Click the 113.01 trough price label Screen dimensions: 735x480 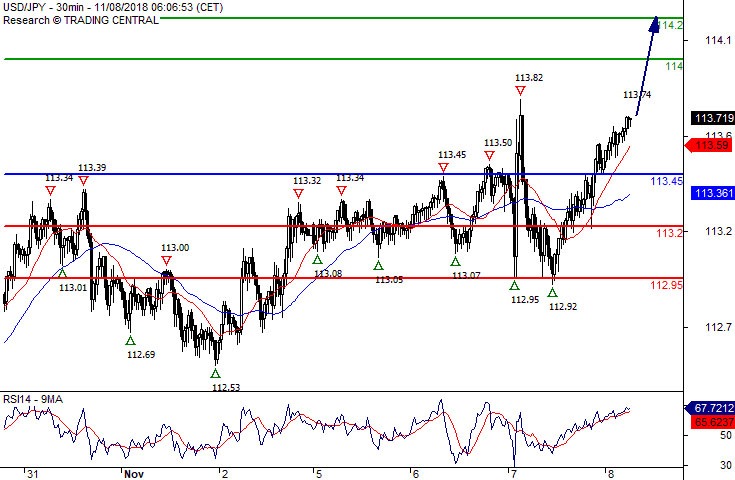pyautogui.click(x=73, y=287)
